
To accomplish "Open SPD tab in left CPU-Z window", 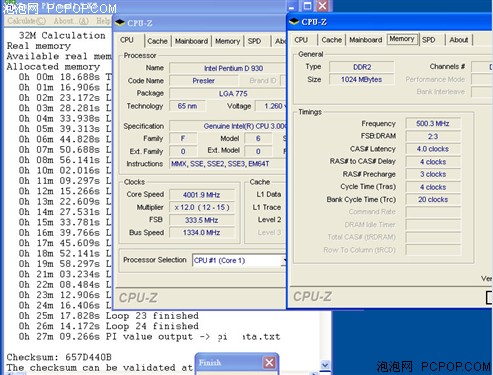I will point(254,41).
